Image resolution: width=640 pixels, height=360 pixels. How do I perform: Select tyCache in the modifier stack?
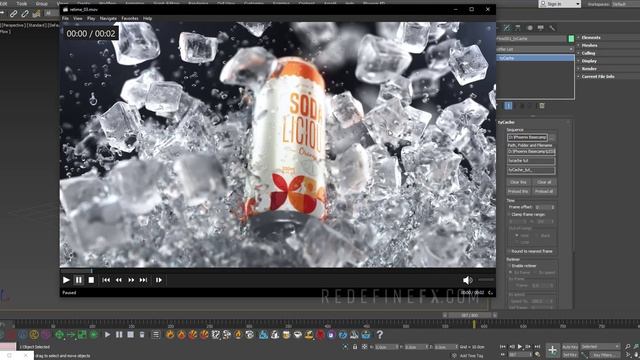535,58
